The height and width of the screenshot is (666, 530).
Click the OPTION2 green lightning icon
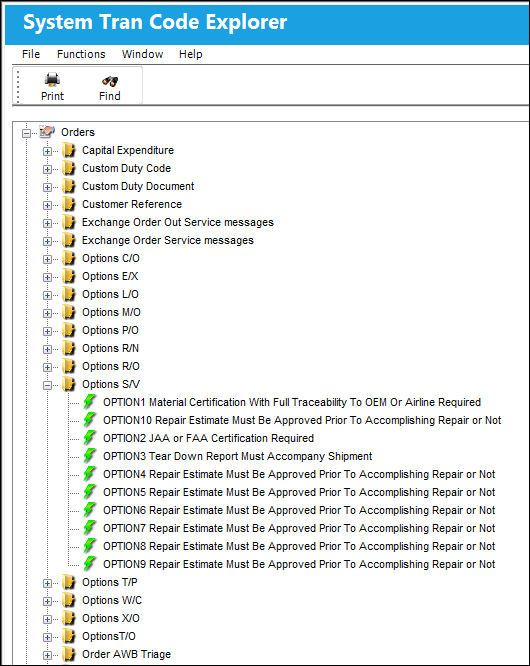click(x=90, y=438)
